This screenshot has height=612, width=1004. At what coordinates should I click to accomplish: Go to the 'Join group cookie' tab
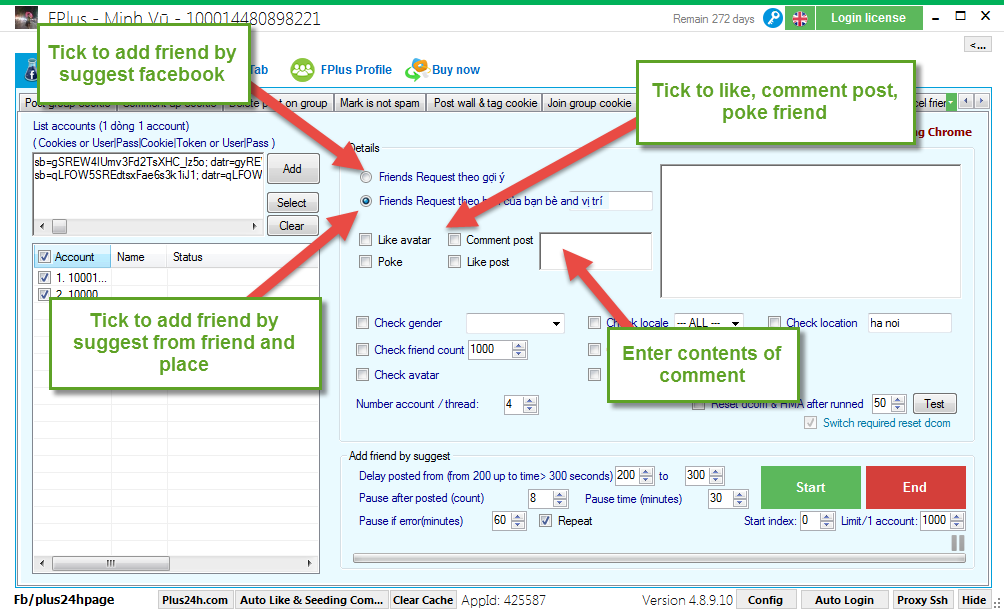589,103
